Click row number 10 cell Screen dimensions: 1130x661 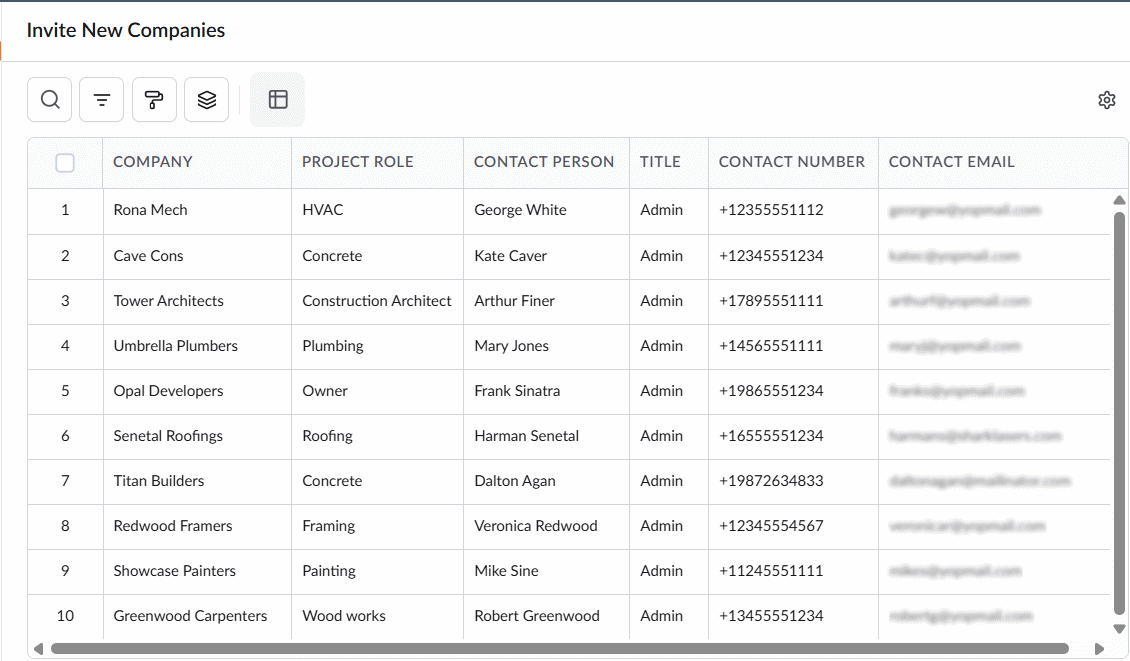(x=65, y=616)
